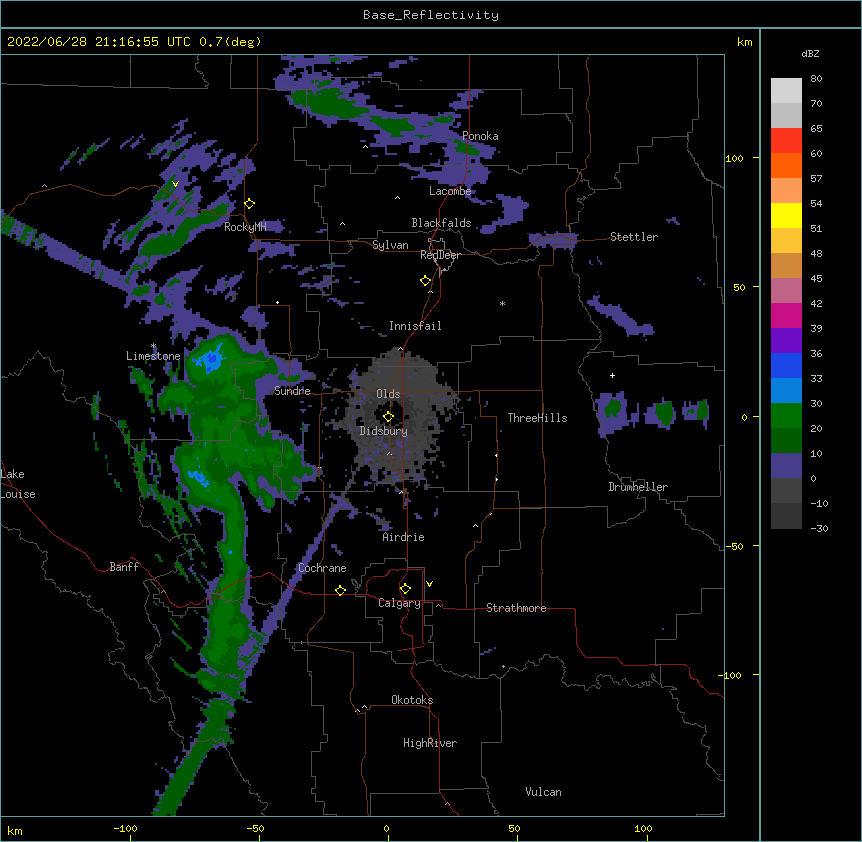Click the Calgary city label
The image size is (862, 842).
[x=399, y=603]
